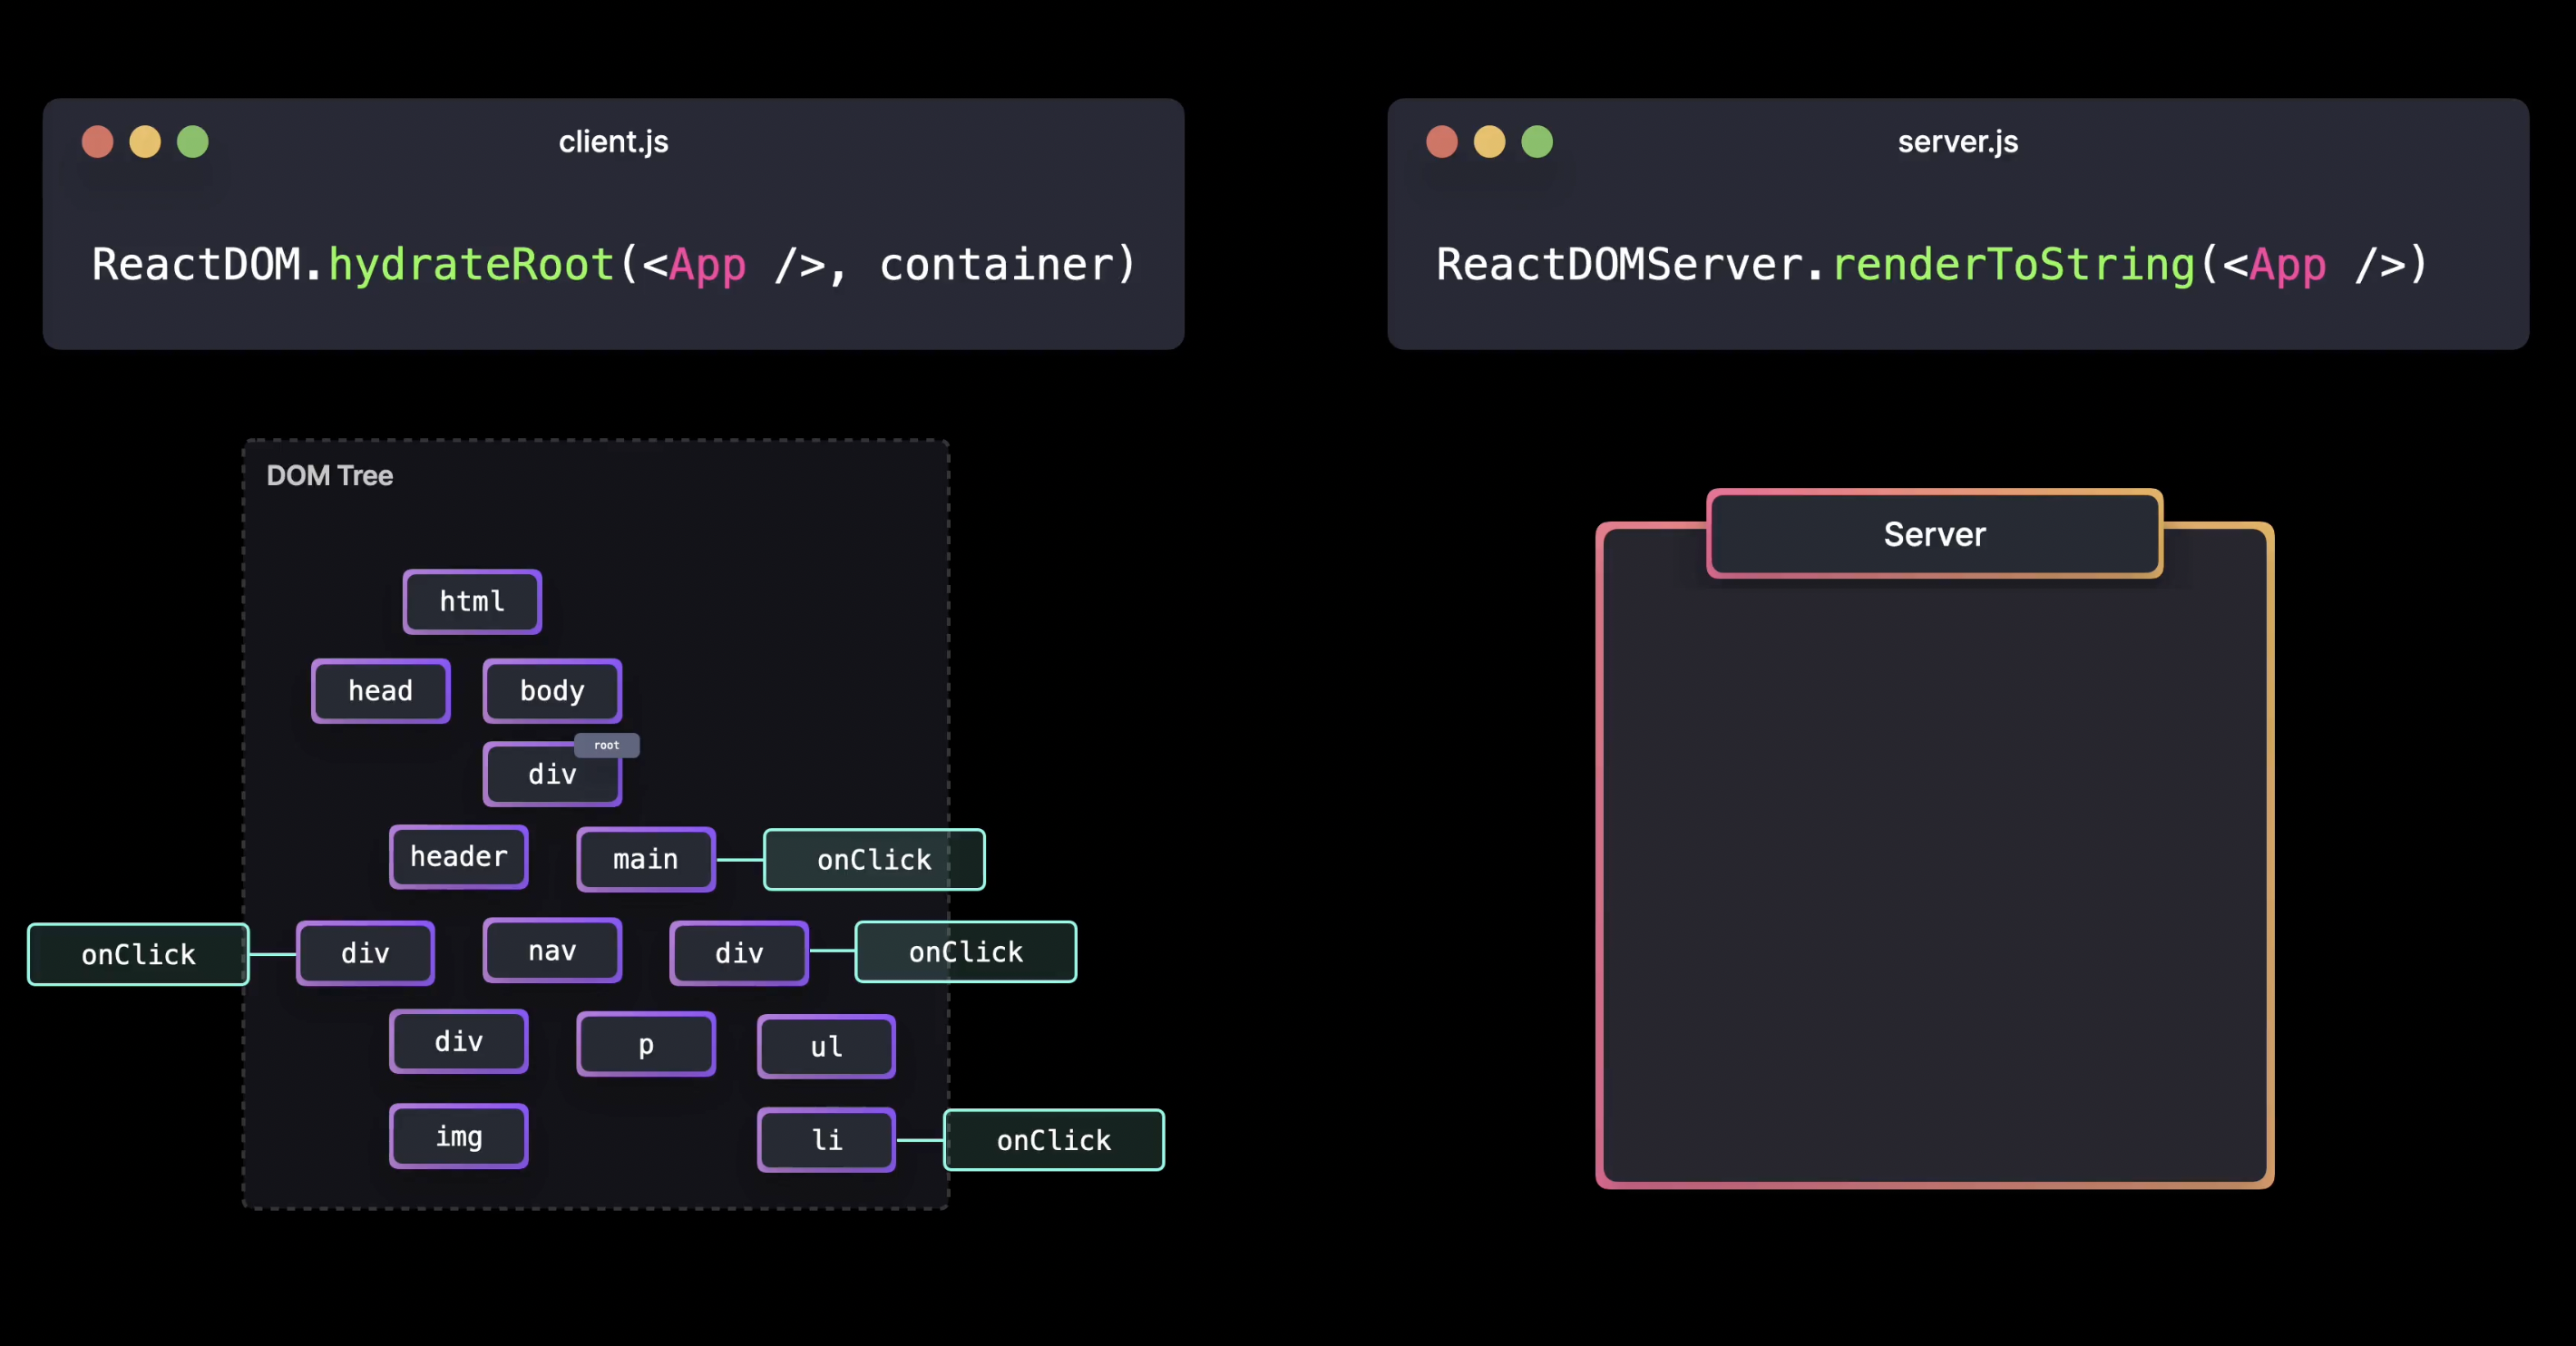Click the client.js window title
This screenshot has height=1346, width=2576.
click(613, 142)
